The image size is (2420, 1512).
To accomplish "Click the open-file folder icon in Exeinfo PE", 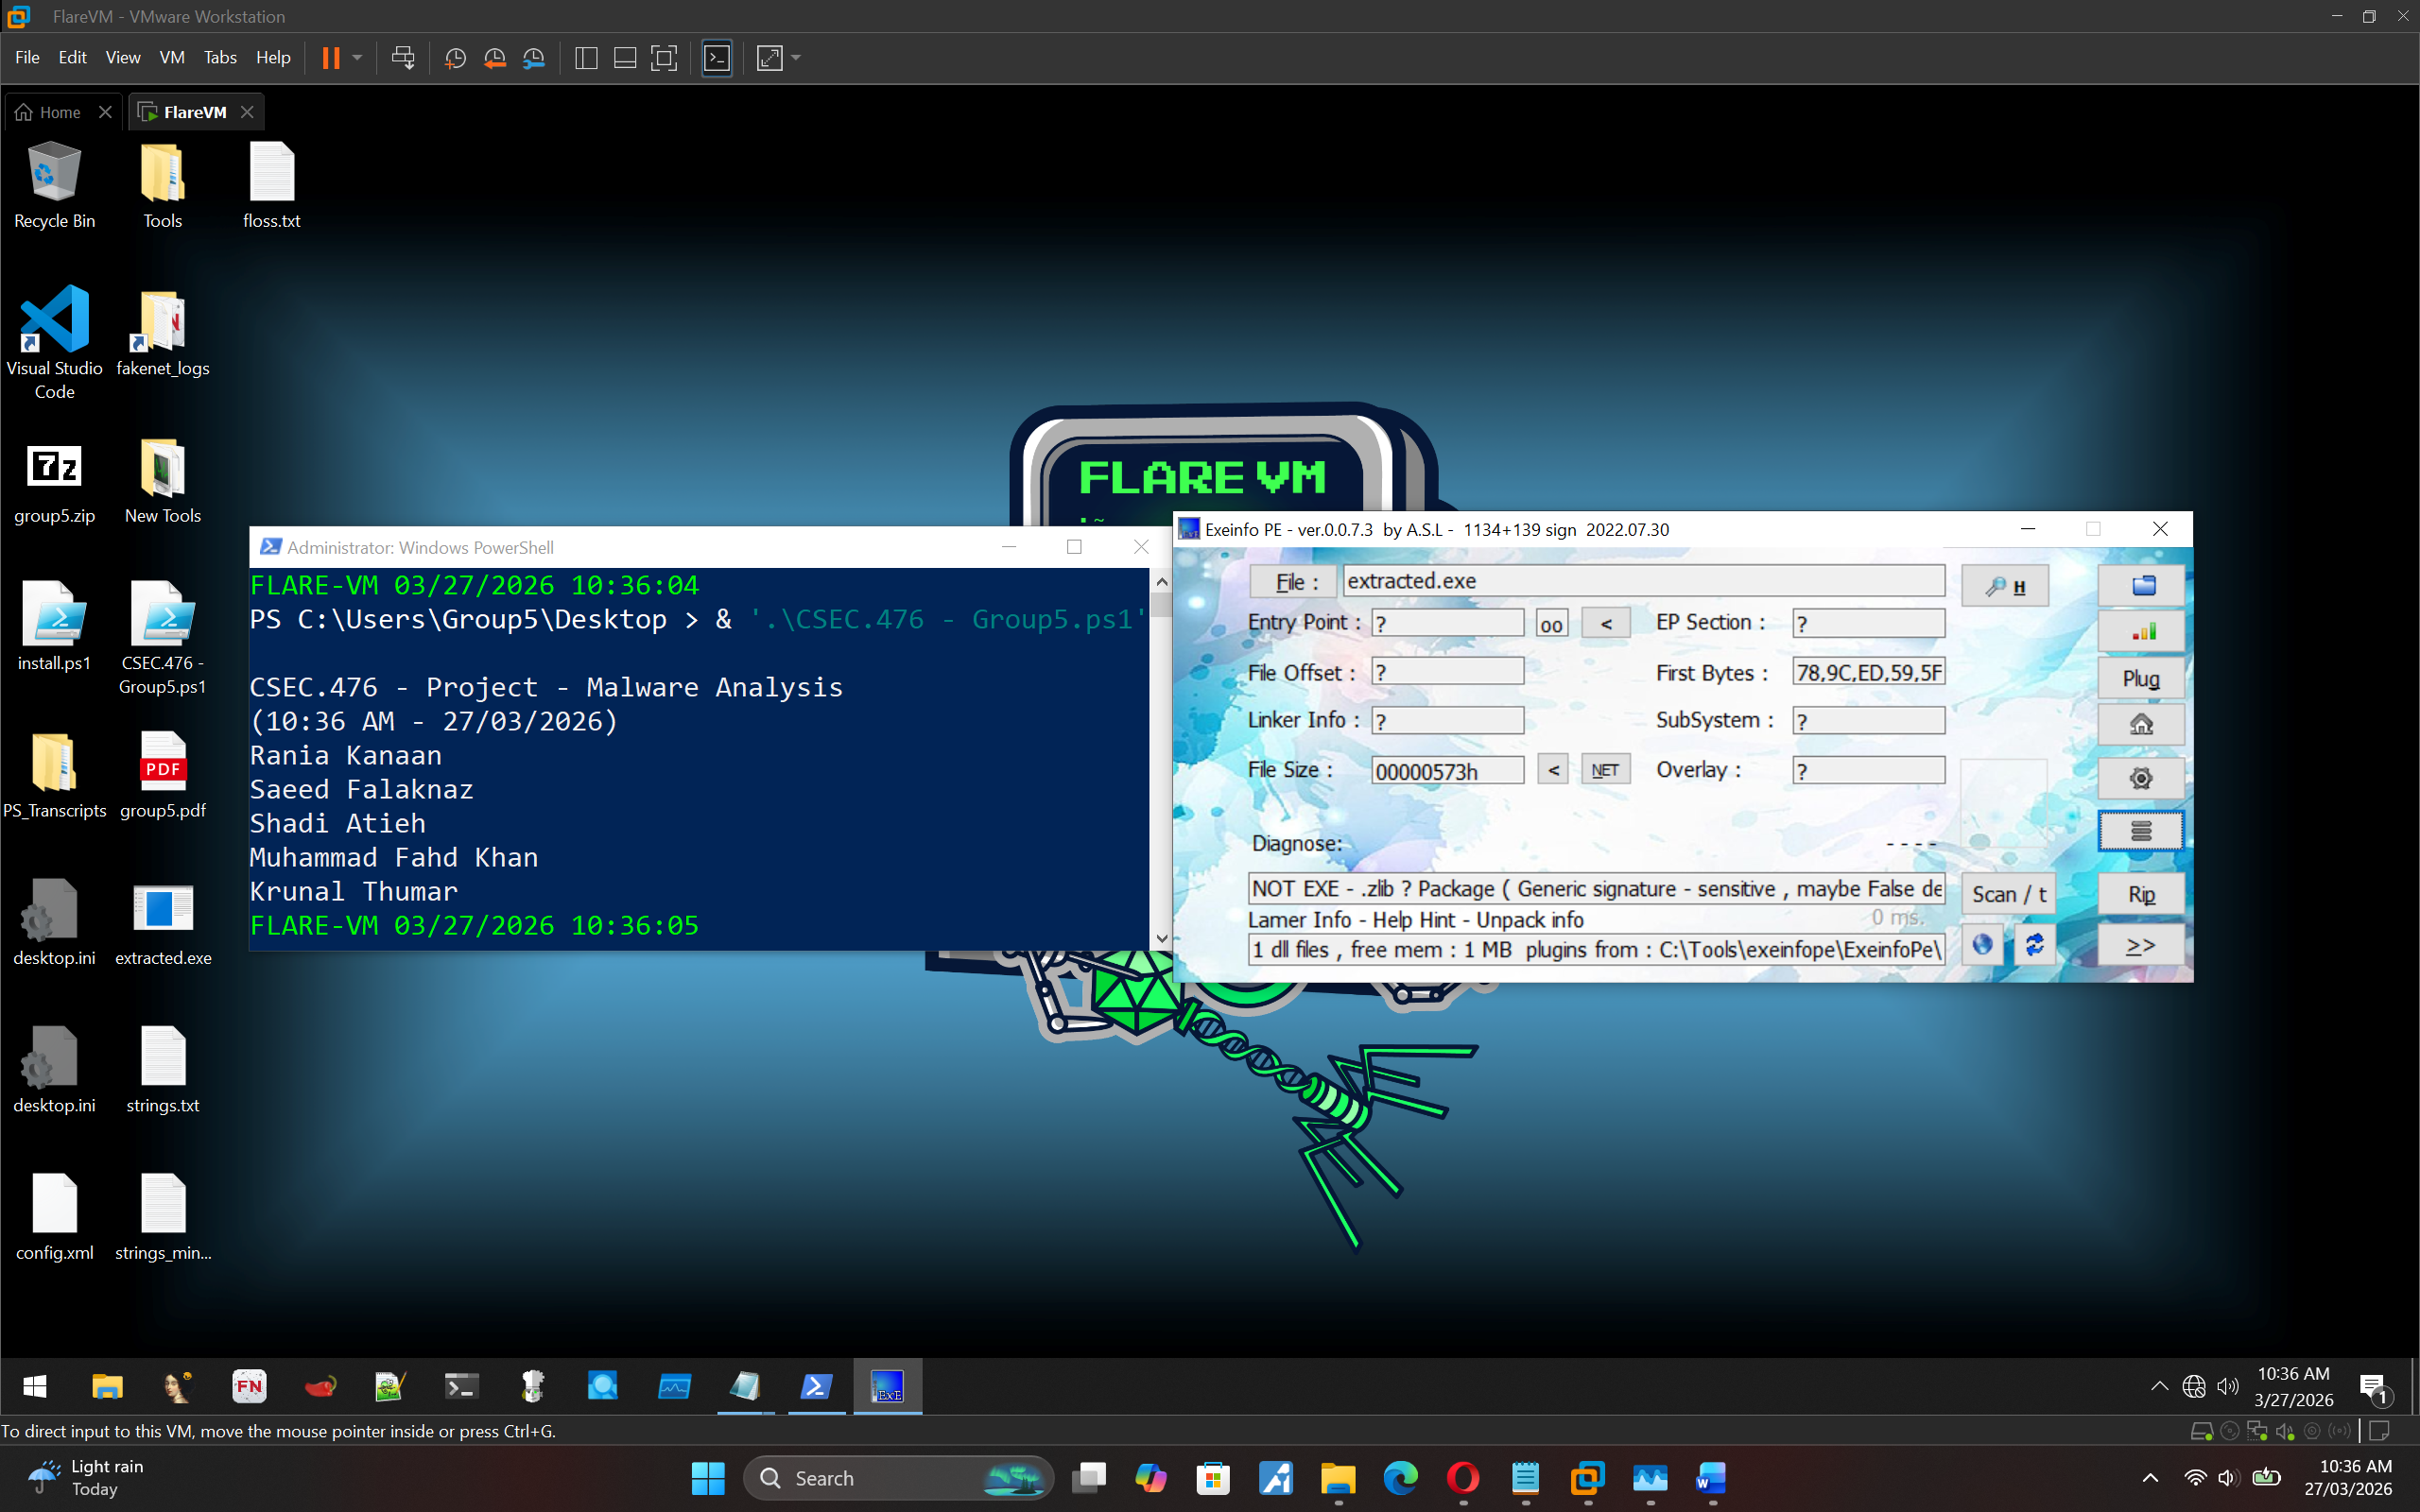I will (2141, 585).
